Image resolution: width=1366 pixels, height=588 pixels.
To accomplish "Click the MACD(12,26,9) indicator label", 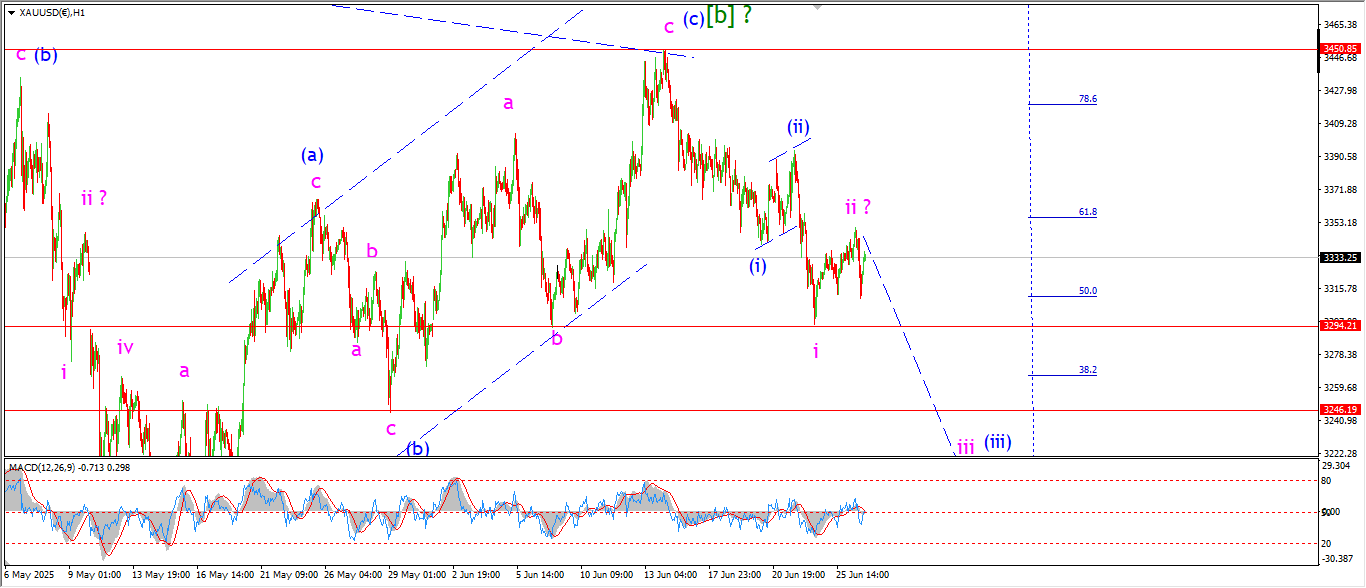I will click(x=49, y=467).
